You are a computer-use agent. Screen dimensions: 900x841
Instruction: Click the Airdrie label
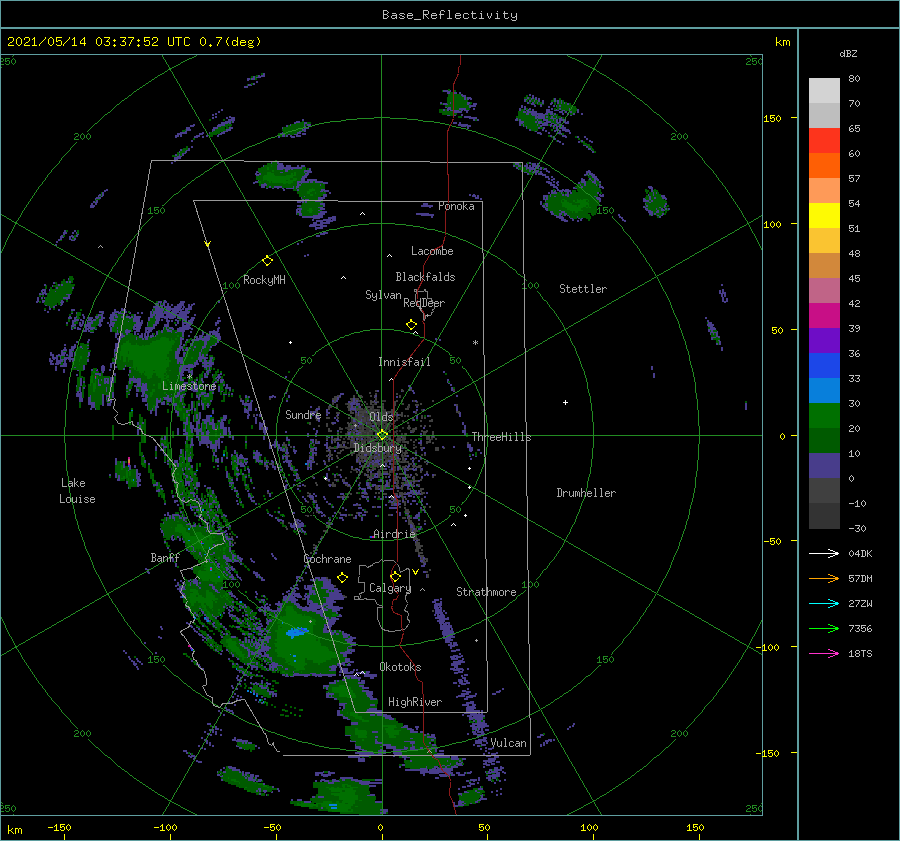394,534
